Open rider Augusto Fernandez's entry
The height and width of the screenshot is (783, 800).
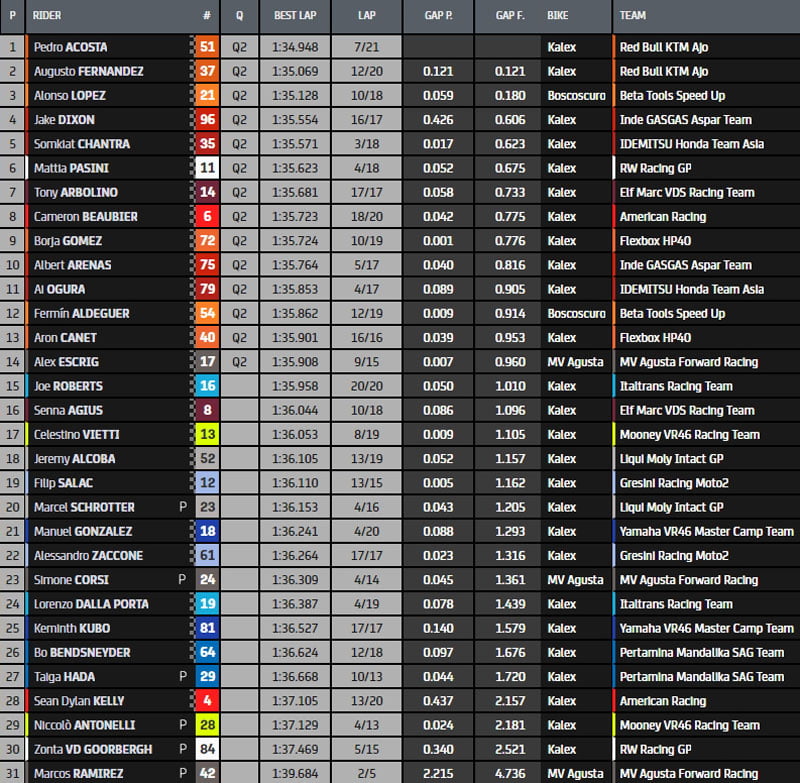(x=88, y=71)
